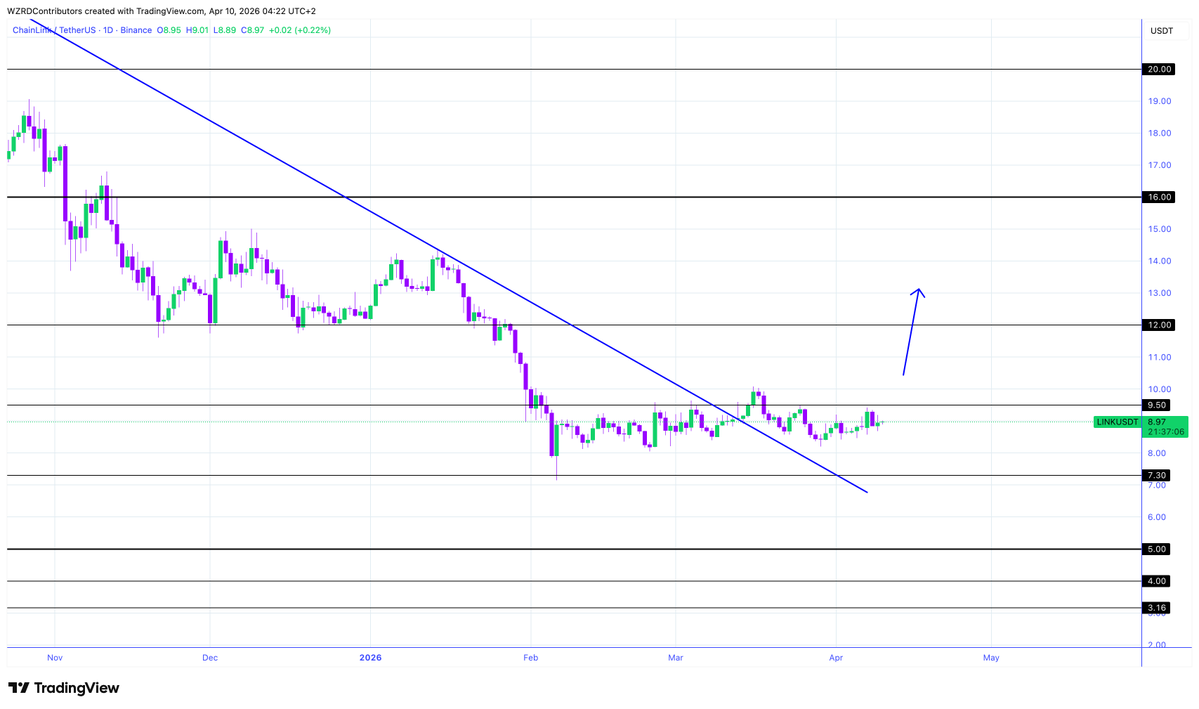Click the 19.00 price axis value
Screen dimensions: 1199x709
click(x=1159, y=101)
